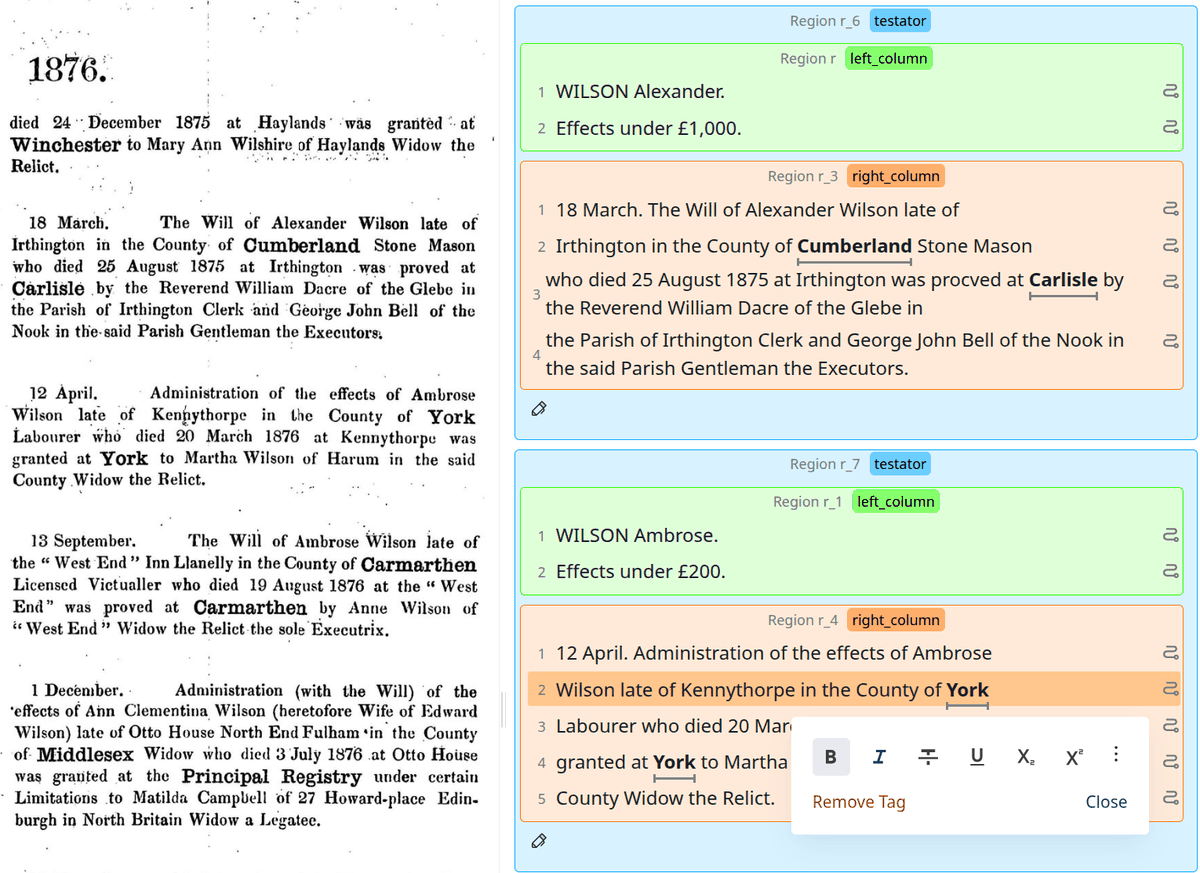
Task: Click the testator tag on Region r_6
Action: [x=900, y=21]
